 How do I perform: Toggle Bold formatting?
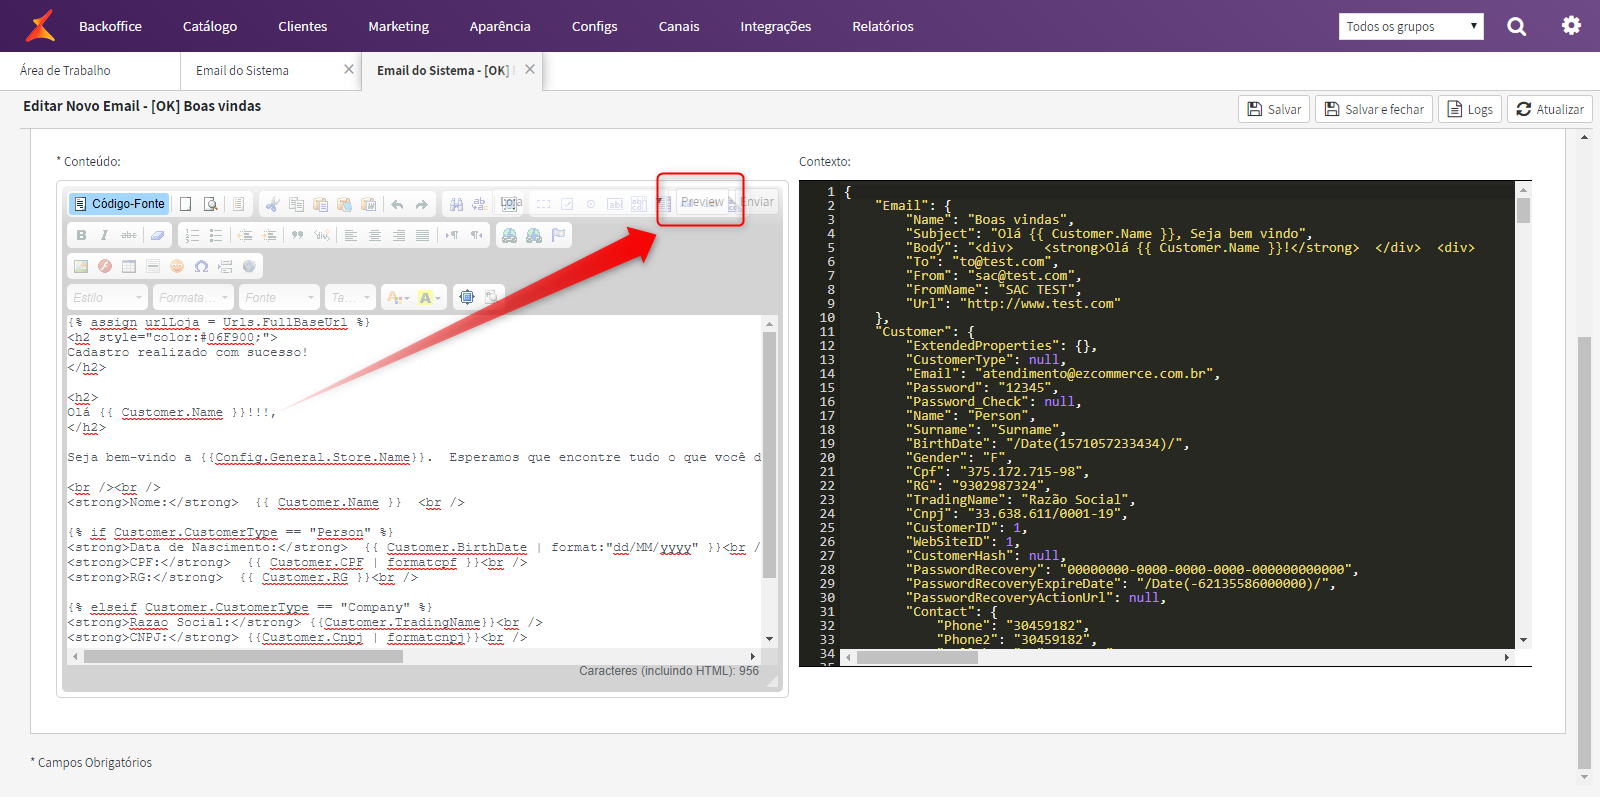coord(81,235)
